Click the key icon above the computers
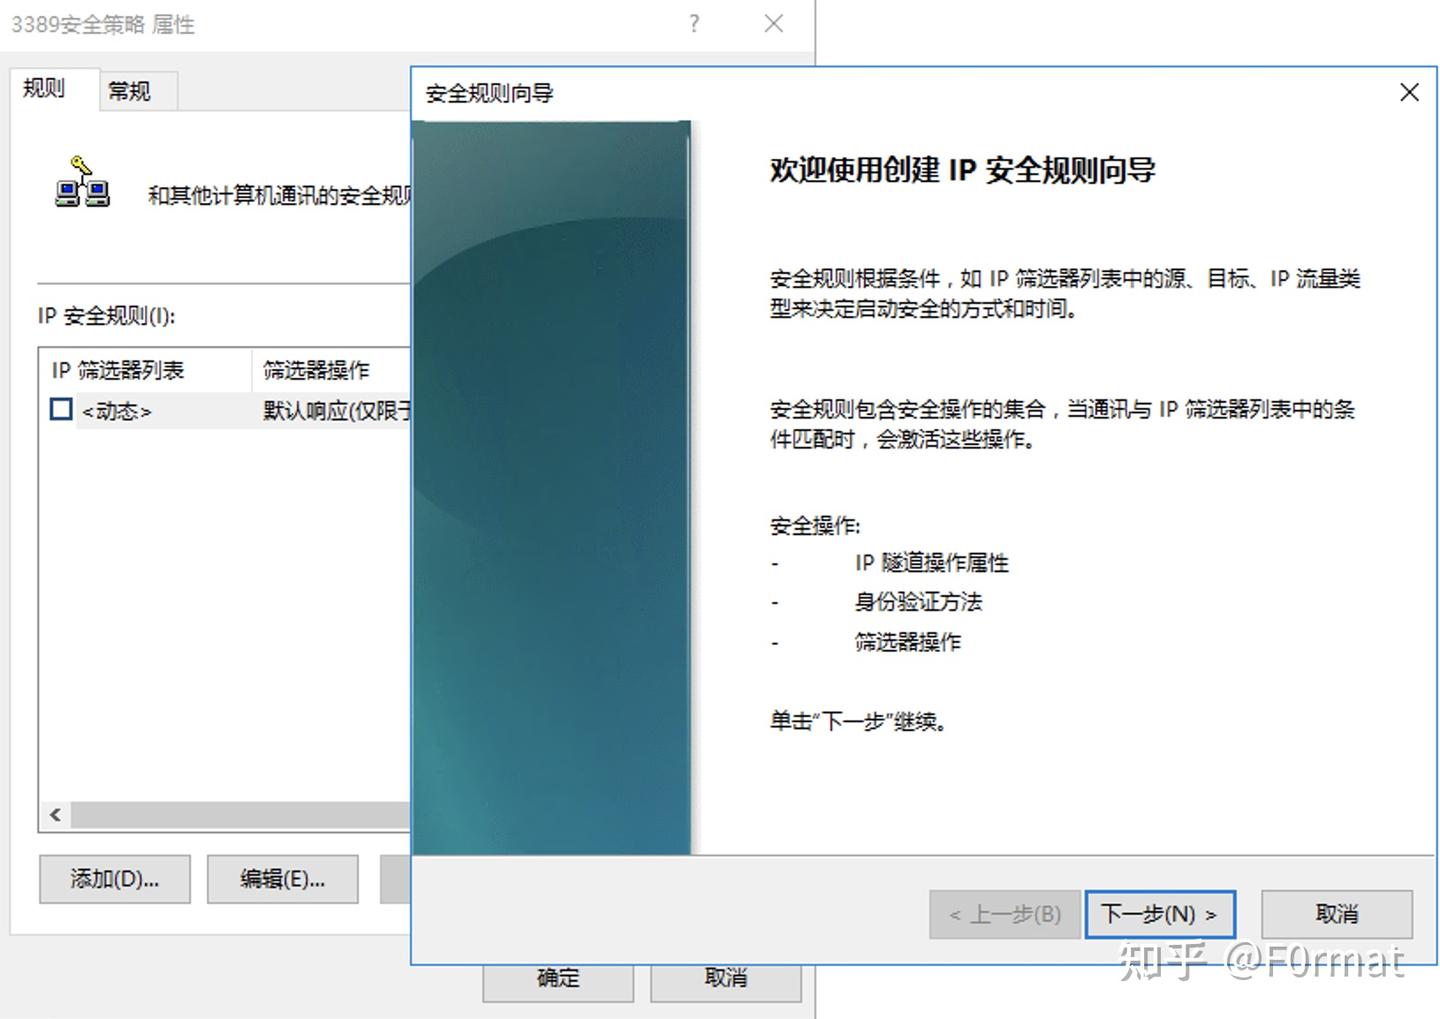The height and width of the screenshot is (1019, 1440). pos(82,163)
